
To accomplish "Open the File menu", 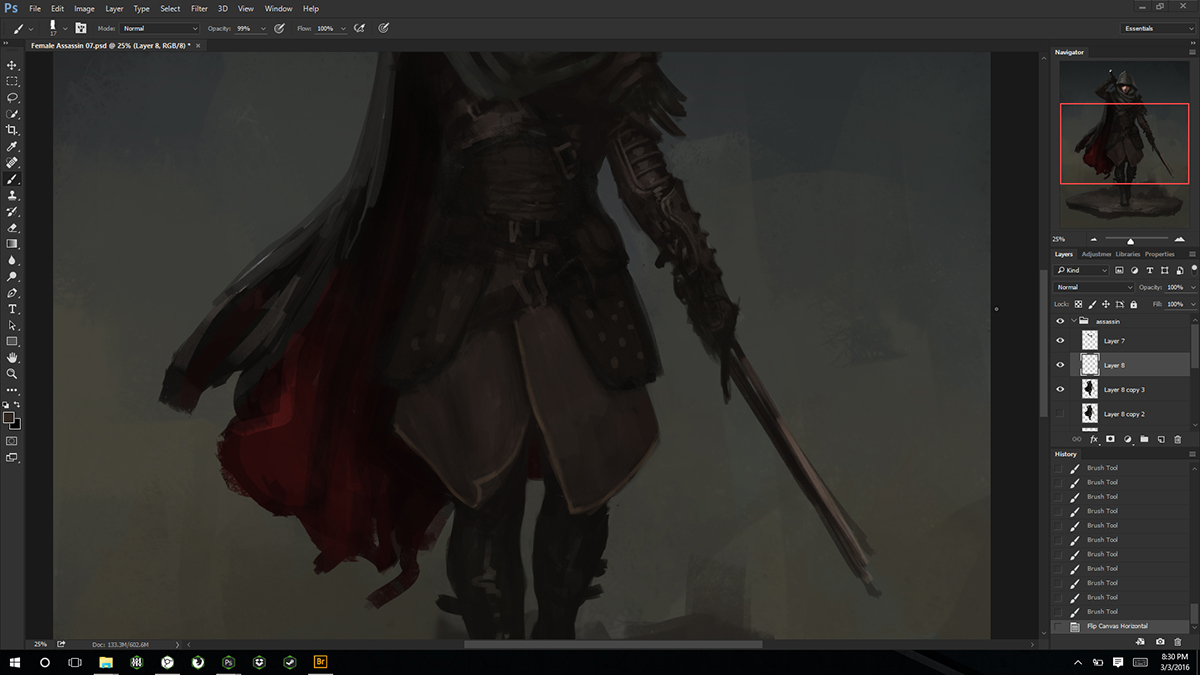I will [35, 8].
